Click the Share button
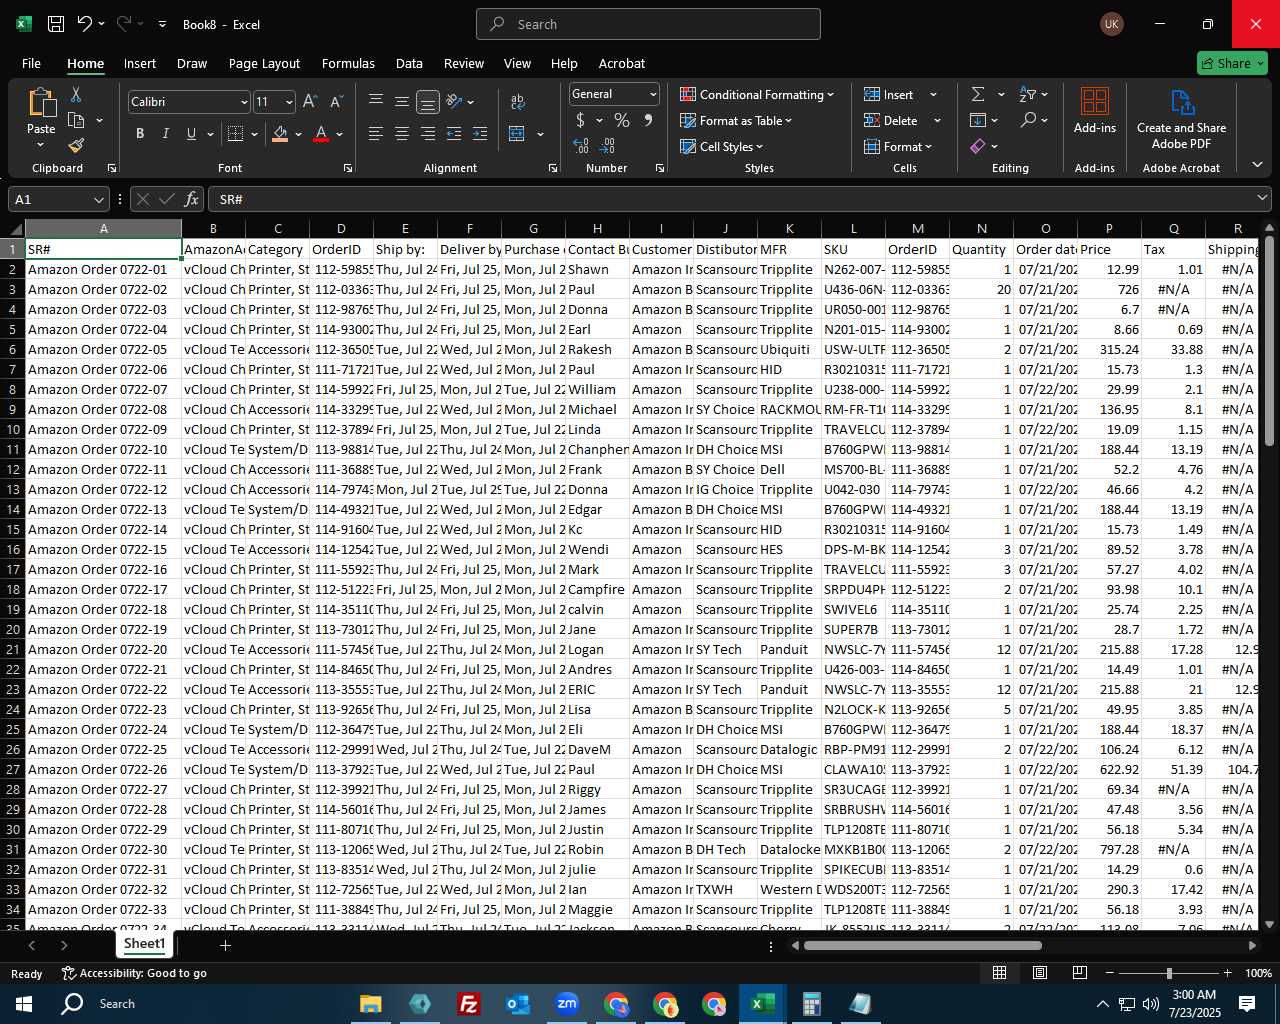The image size is (1280, 1024). (x=1232, y=63)
